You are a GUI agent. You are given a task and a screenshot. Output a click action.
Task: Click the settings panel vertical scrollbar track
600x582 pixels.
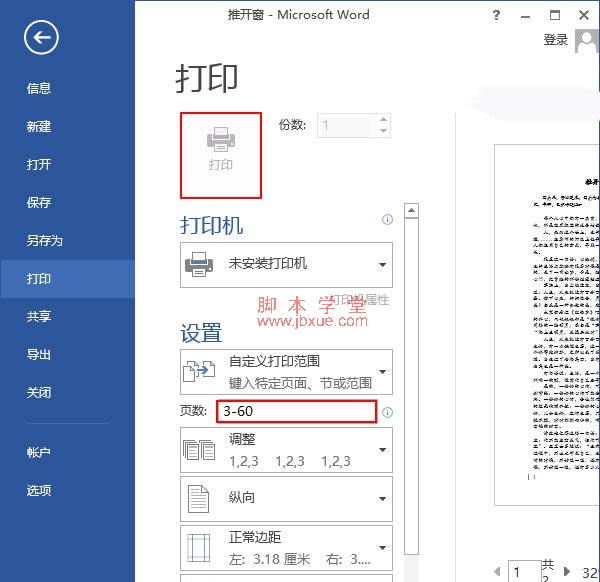tap(411, 386)
